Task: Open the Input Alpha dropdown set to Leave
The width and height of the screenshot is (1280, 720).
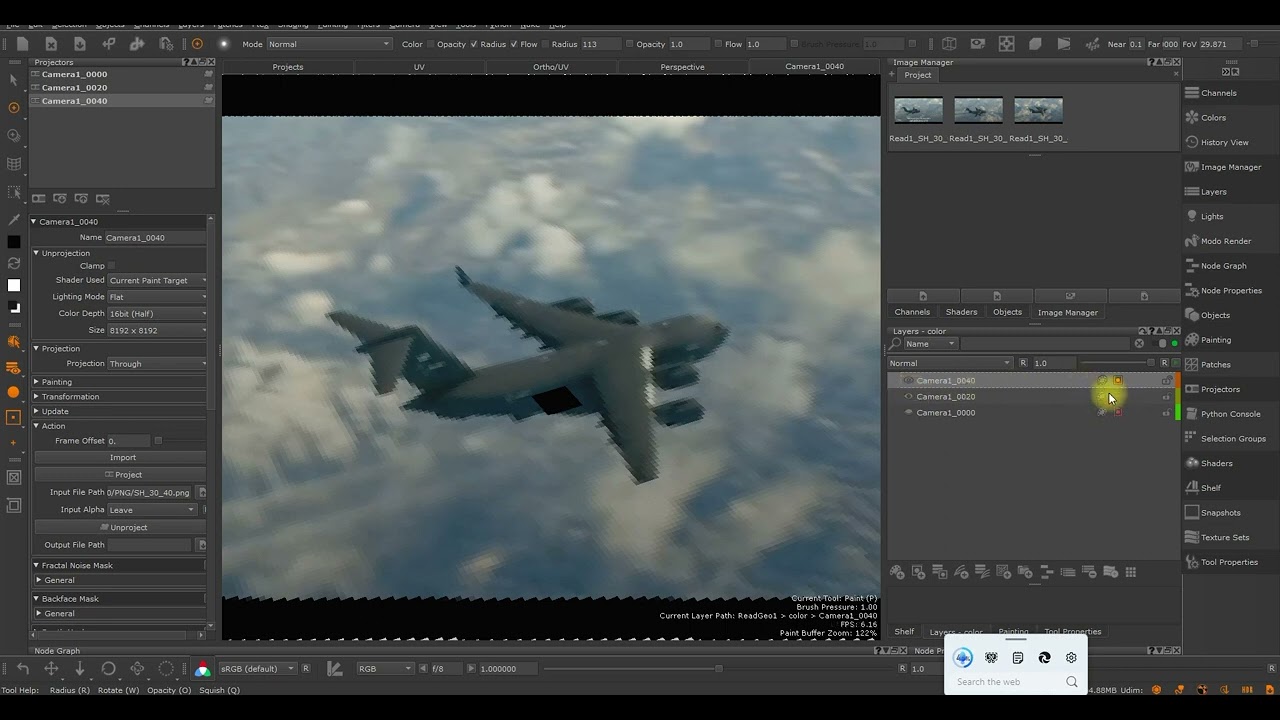Action: pyautogui.click(x=152, y=510)
